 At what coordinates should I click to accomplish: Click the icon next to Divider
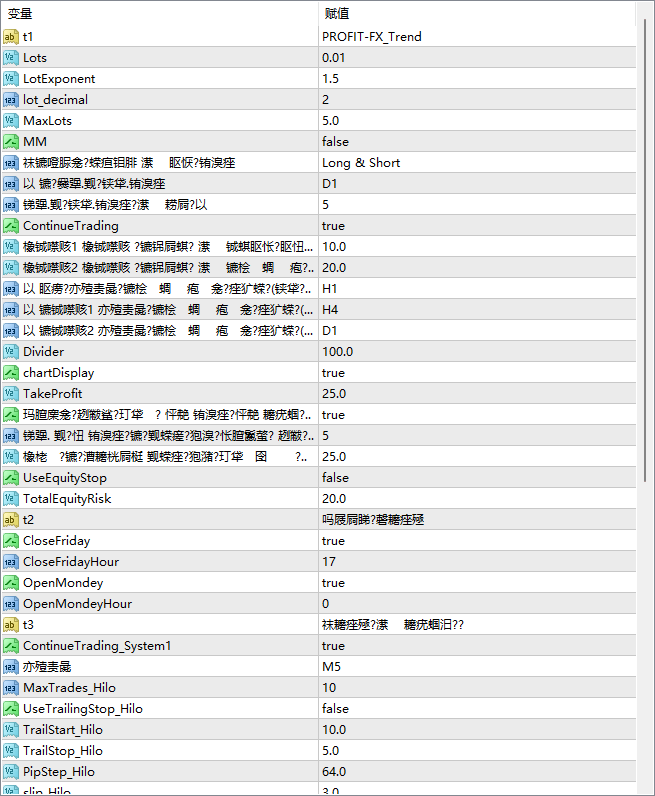coord(11,351)
